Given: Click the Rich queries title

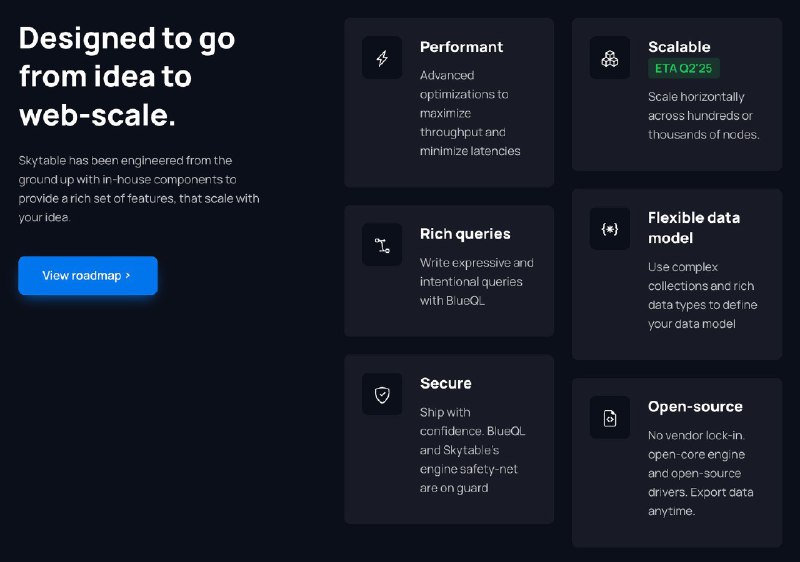Looking at the screenshot, I should (465, 234).
